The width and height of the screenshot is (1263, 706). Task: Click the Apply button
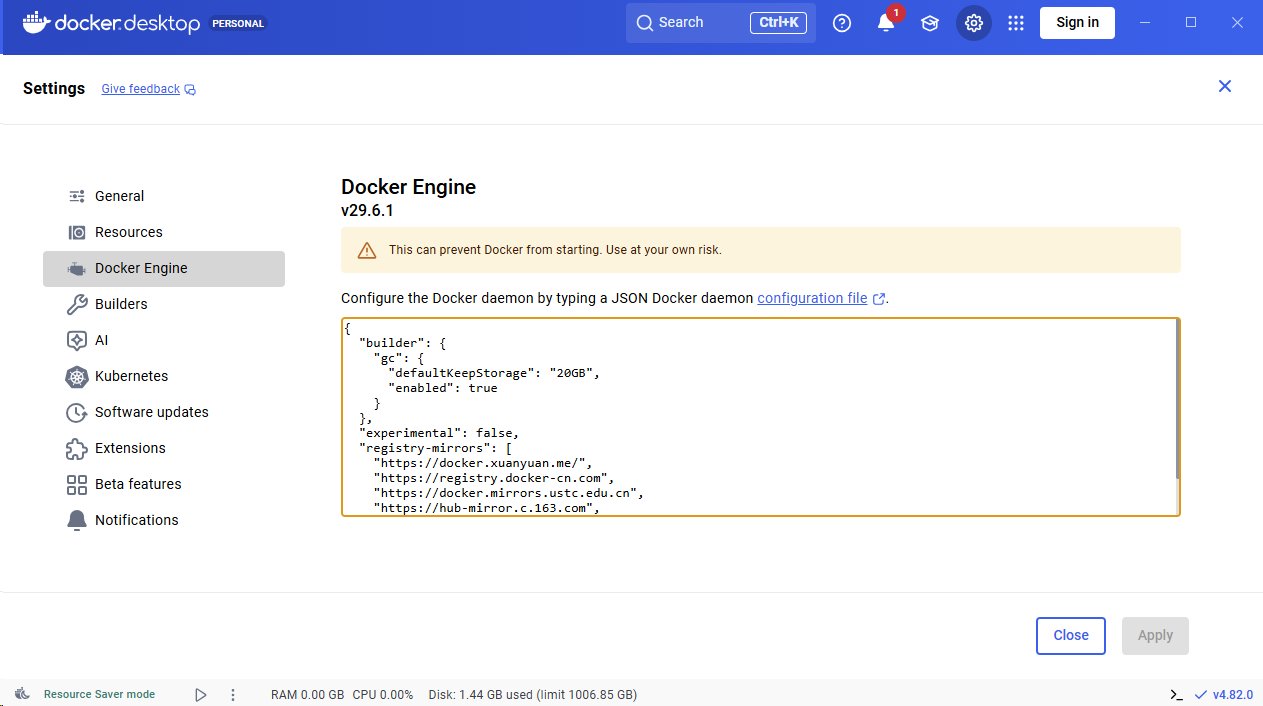pyautogui.click(x=1155, y=635)
